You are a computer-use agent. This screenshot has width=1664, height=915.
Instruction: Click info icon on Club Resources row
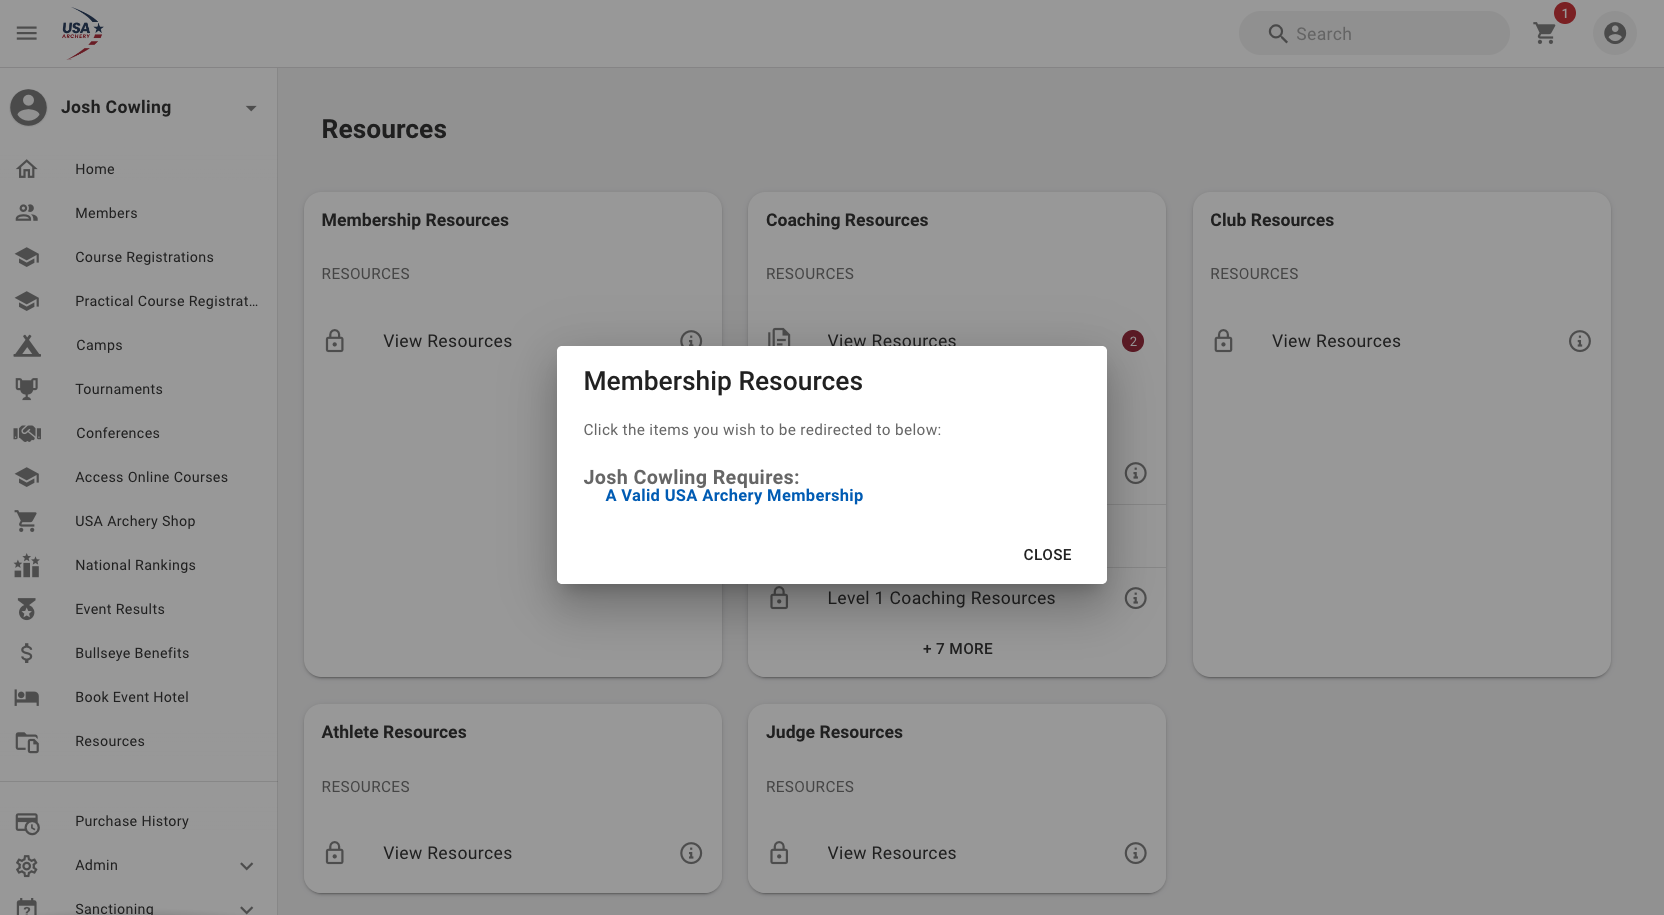1580,341
